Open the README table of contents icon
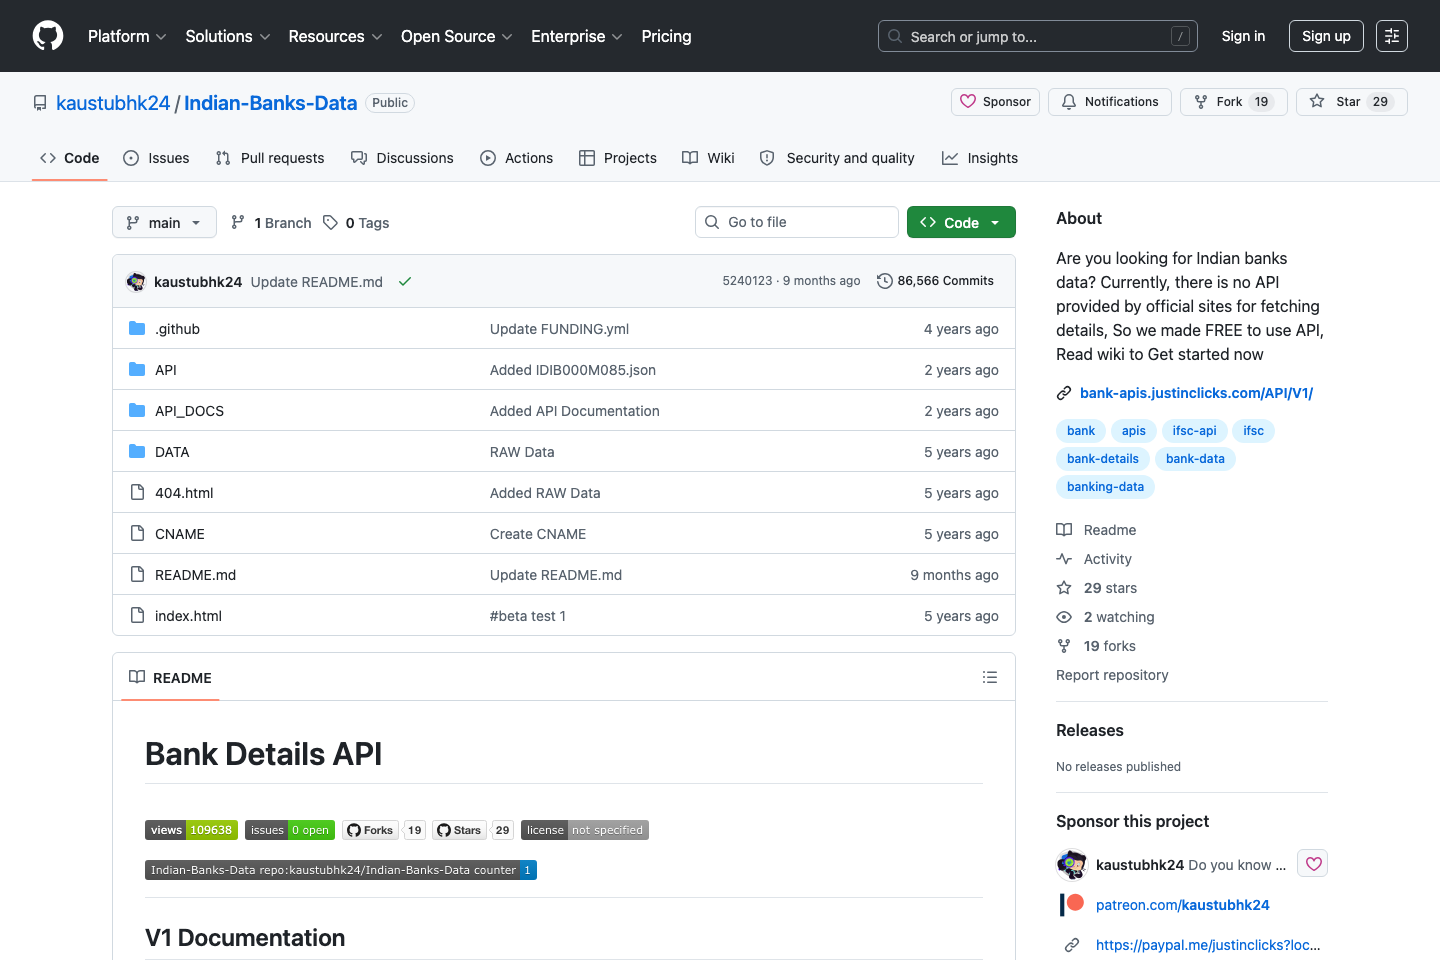The image size is (1440, 960). (x=989, y=677)
